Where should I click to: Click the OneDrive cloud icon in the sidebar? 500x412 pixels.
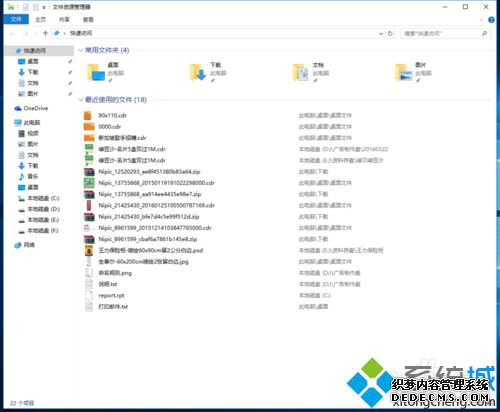[x=18, y=108]
